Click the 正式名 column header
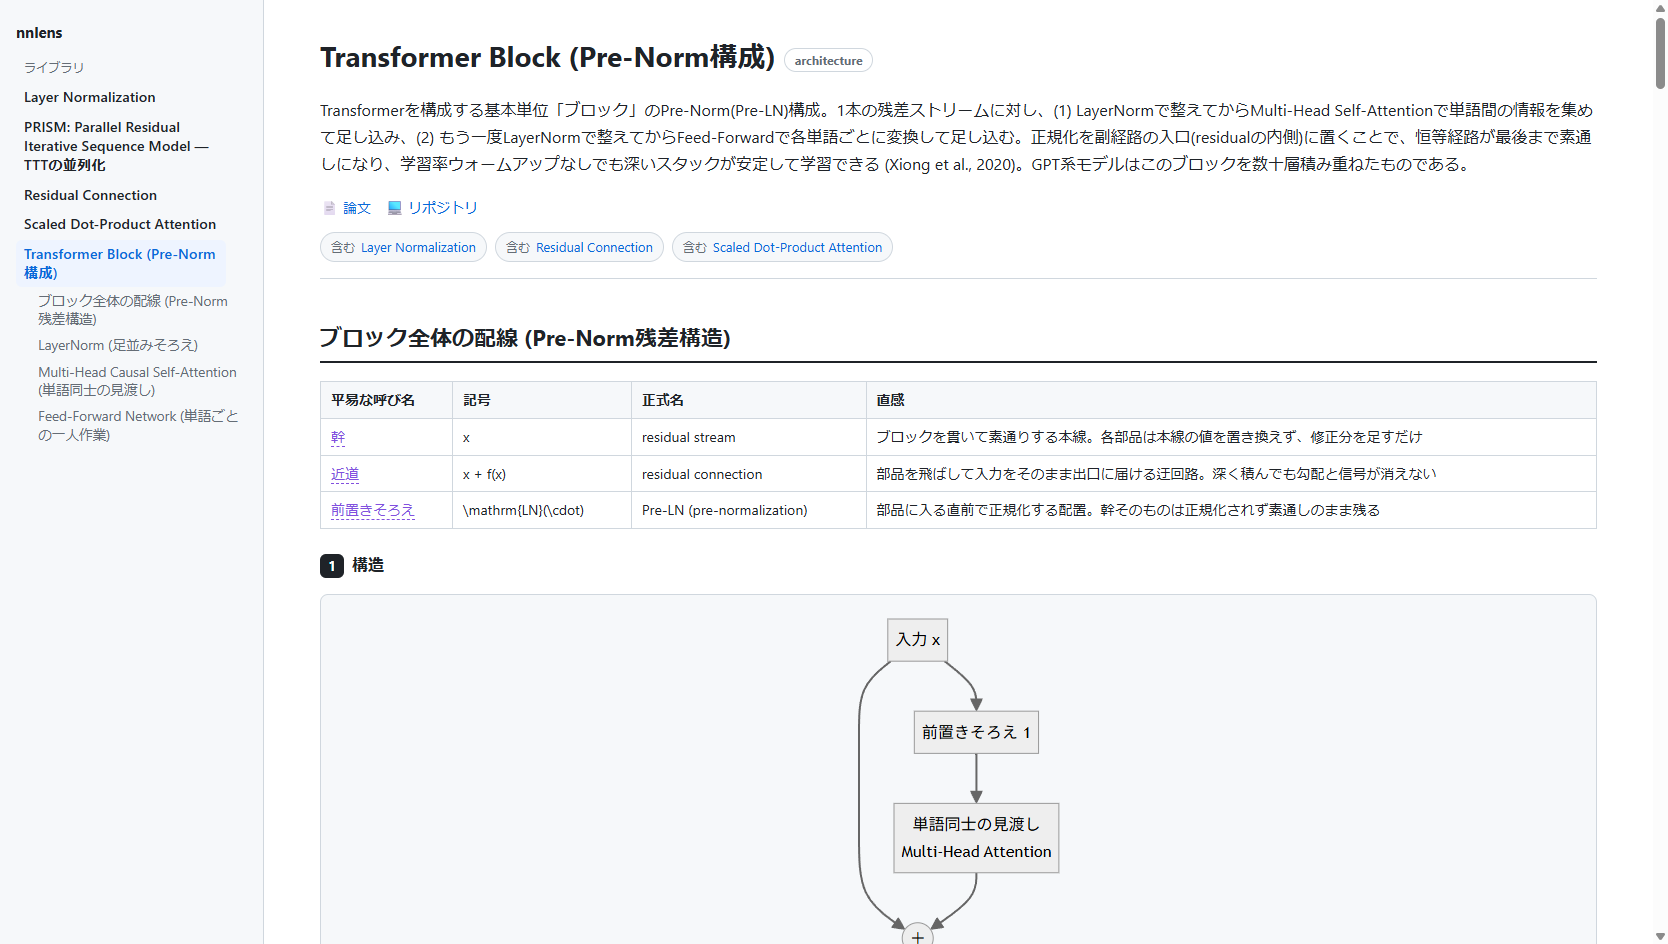This screenshot has width=1668, height=944. [748, 400]
